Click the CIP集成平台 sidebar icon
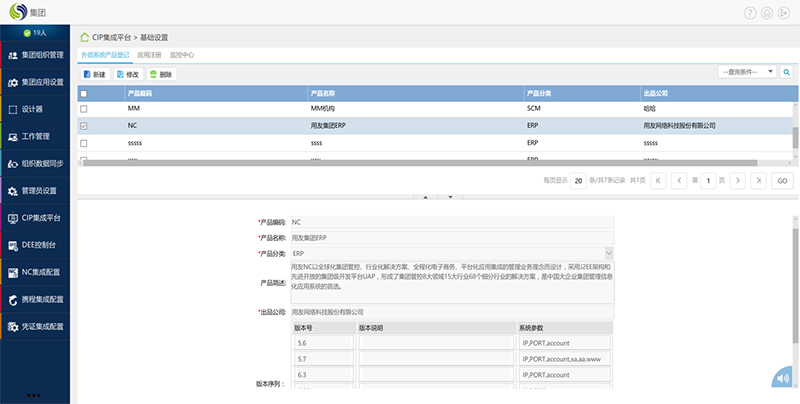The height and width of the screenshot is (404, 800). [x=13, y=218]
